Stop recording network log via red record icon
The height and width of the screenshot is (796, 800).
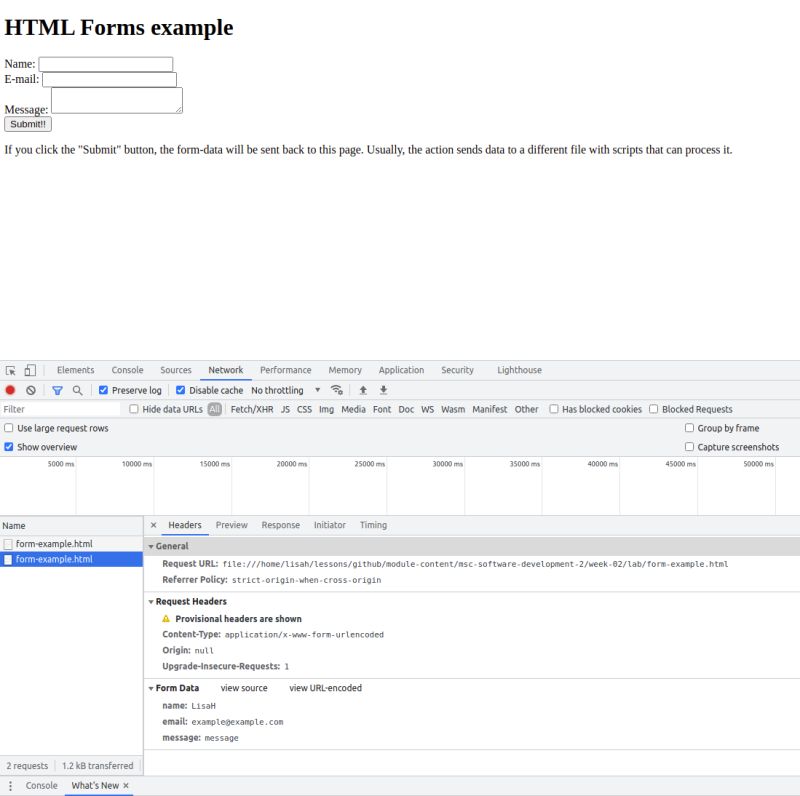click(10, 390)
